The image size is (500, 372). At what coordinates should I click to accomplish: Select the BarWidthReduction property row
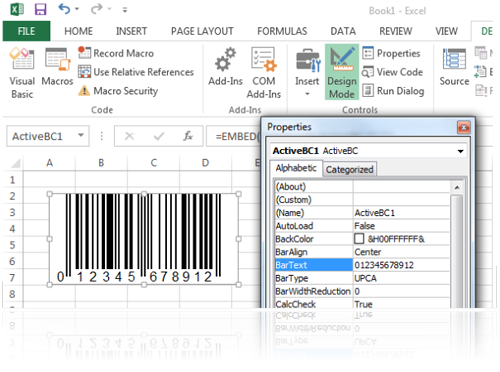362,291
